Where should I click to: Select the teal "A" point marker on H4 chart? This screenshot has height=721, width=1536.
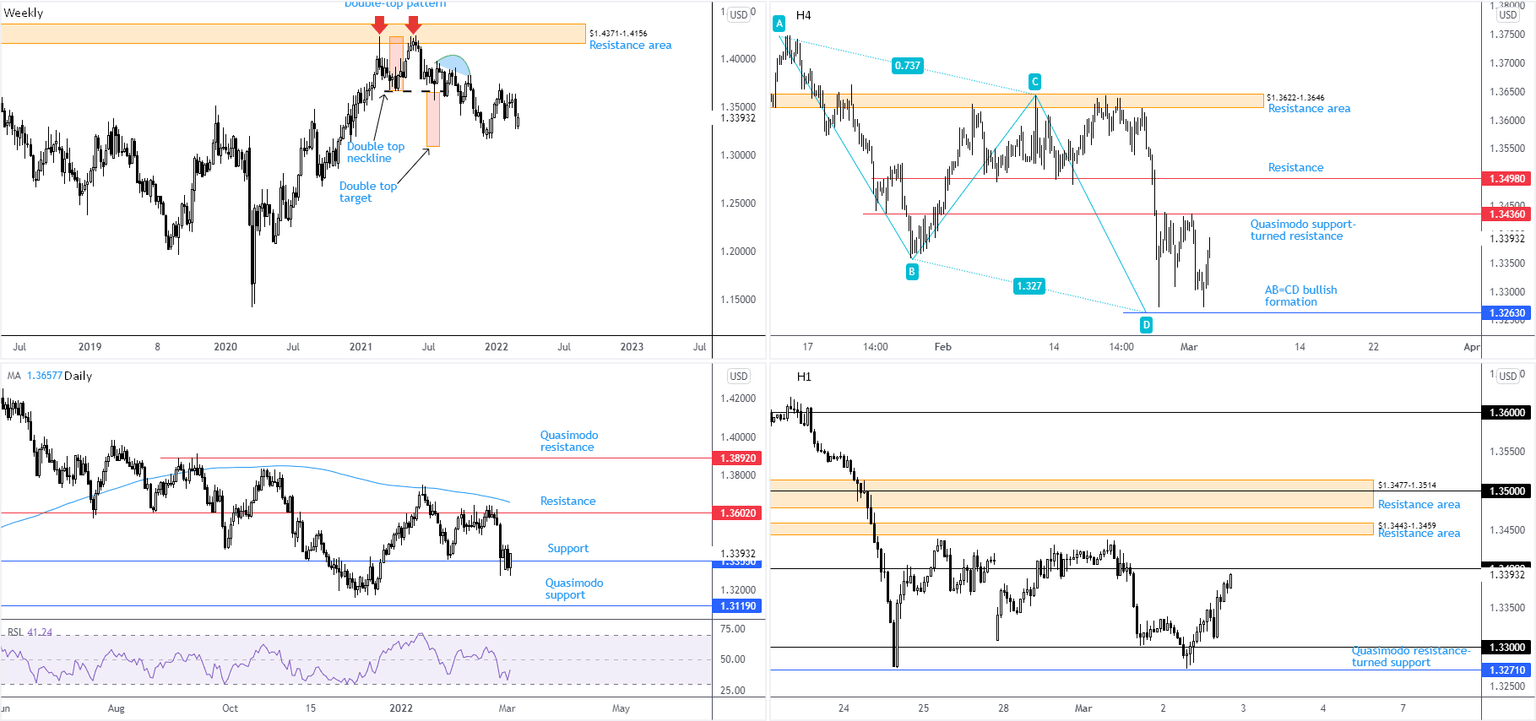(779, 22)
